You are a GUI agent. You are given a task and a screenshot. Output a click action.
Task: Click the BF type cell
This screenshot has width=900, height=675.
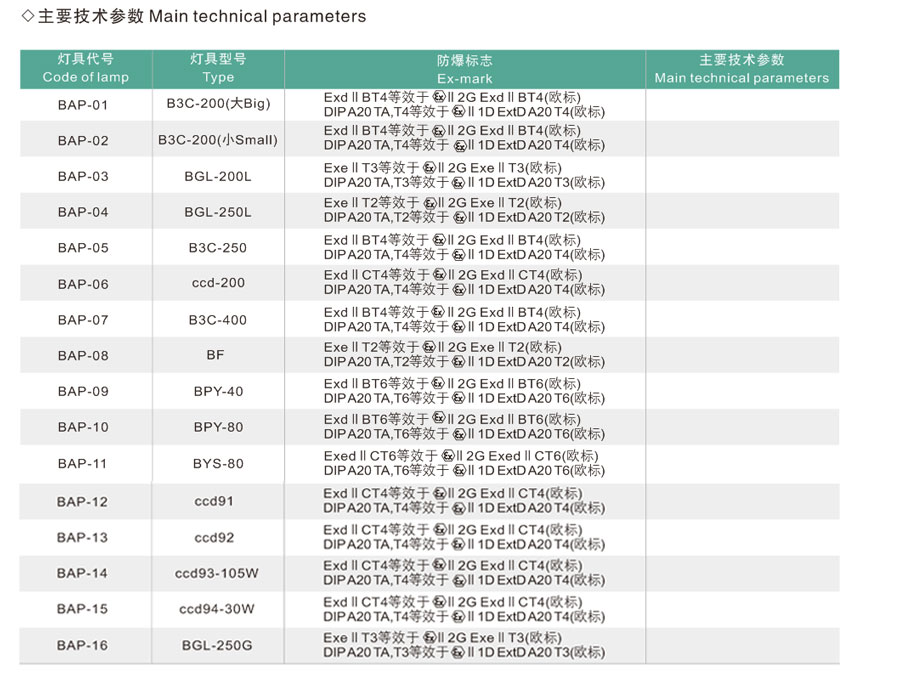[215, 355]
